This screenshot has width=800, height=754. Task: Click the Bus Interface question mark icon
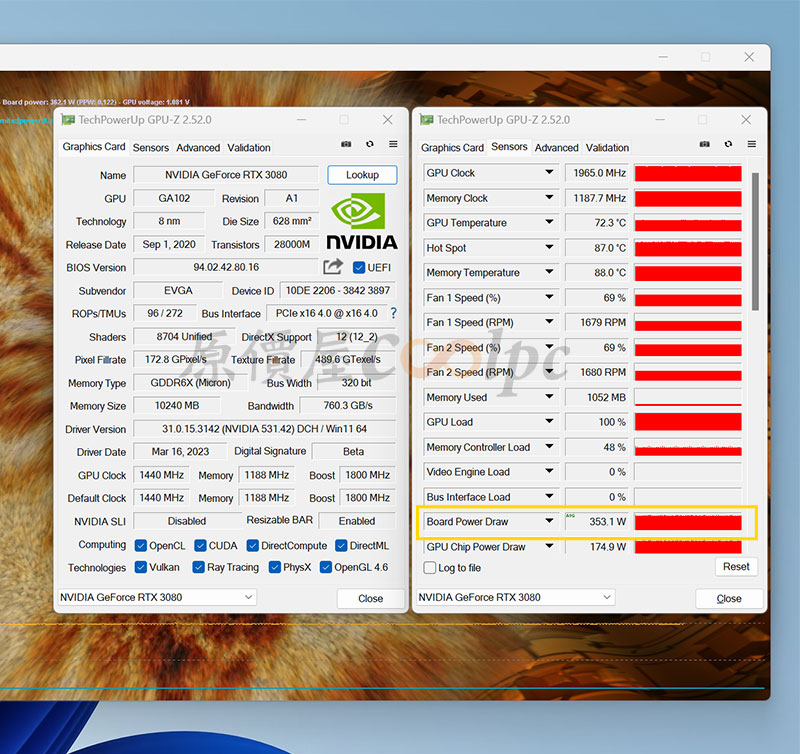pyautogui.click(x=393, y=313)
